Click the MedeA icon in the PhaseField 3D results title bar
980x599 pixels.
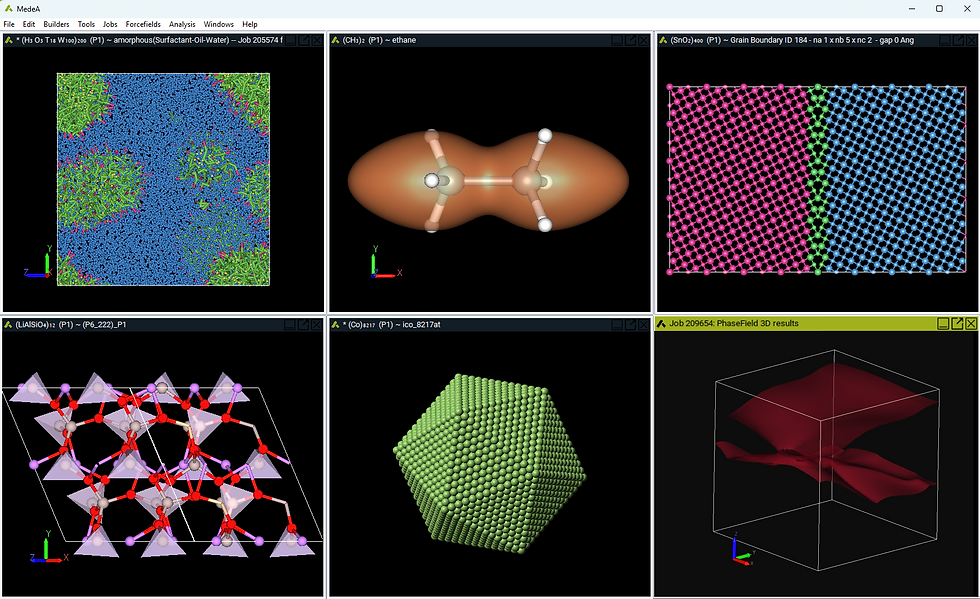(x=661, y=323)
